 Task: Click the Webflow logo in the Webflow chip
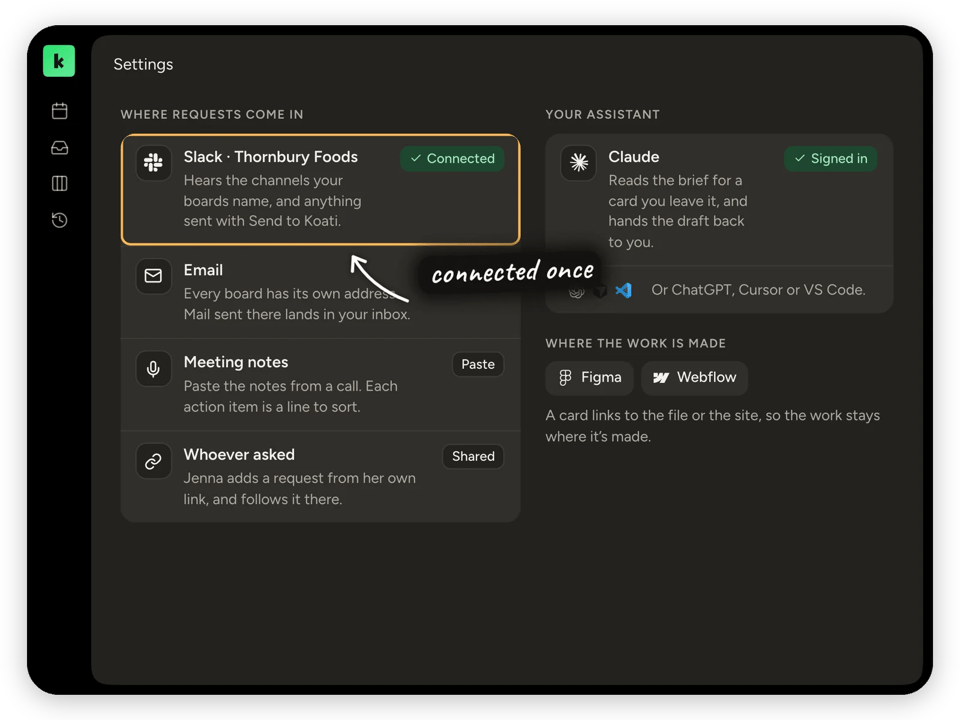[x=661, y=378]
